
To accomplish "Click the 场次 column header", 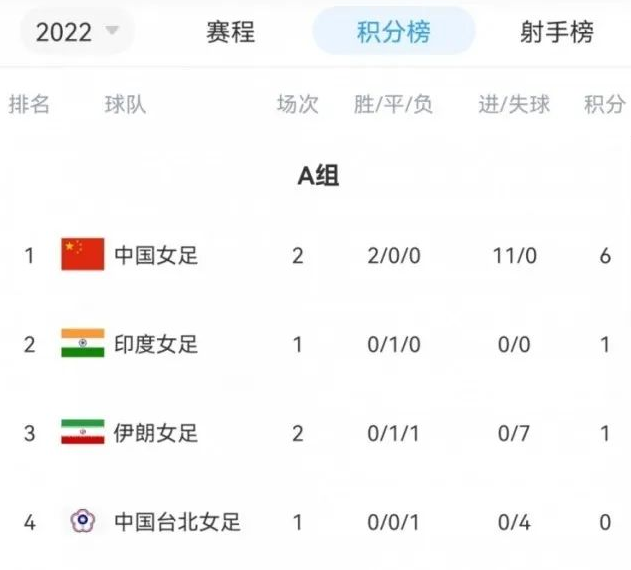I will [298, 105].
